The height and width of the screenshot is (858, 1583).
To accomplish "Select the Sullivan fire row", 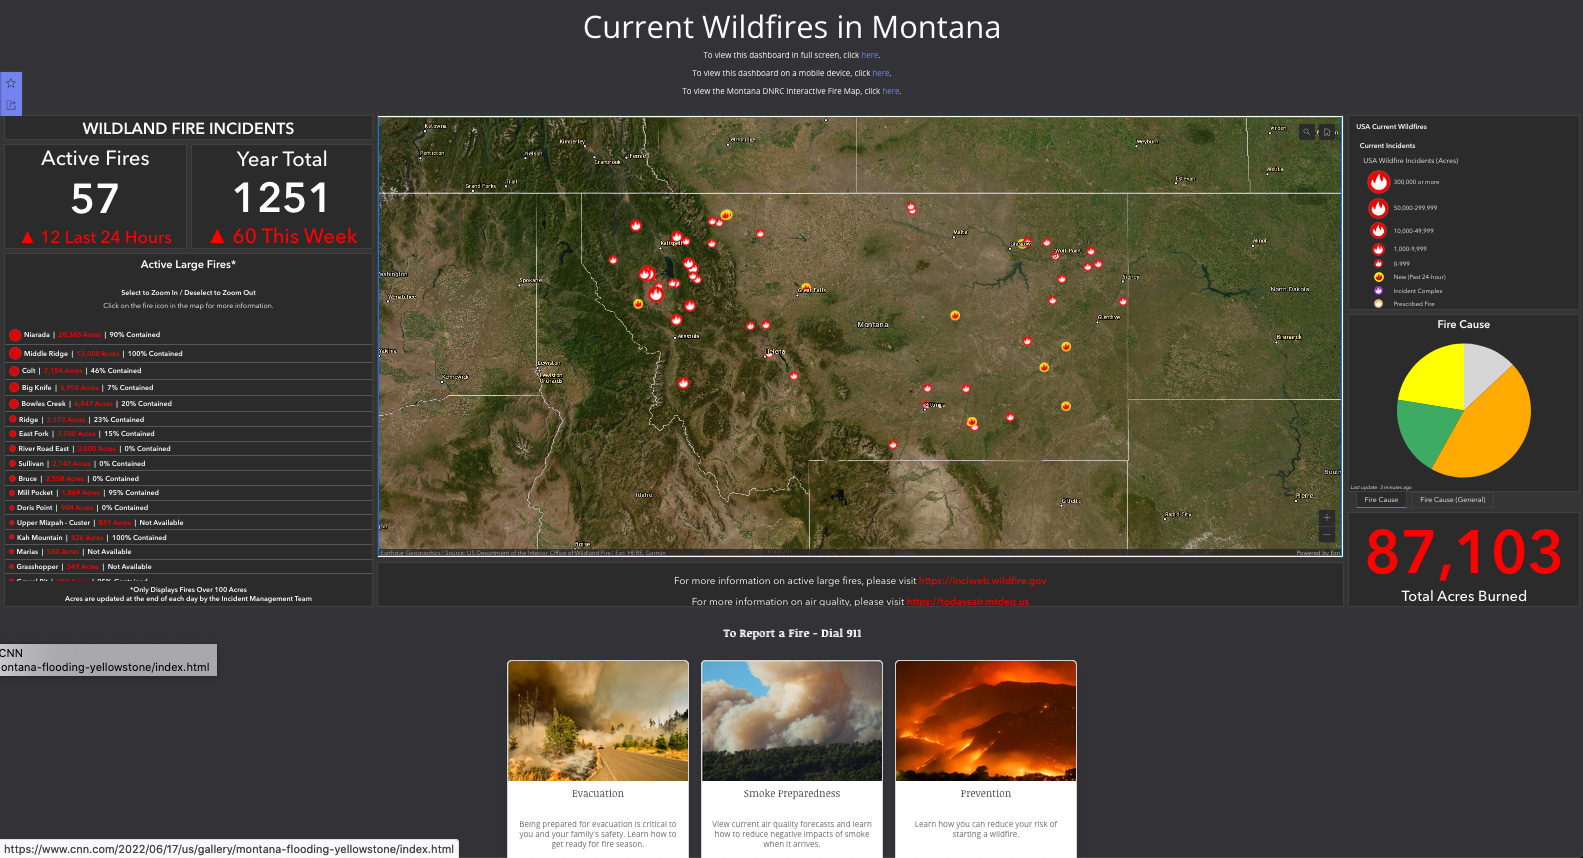I will point(188,464).
